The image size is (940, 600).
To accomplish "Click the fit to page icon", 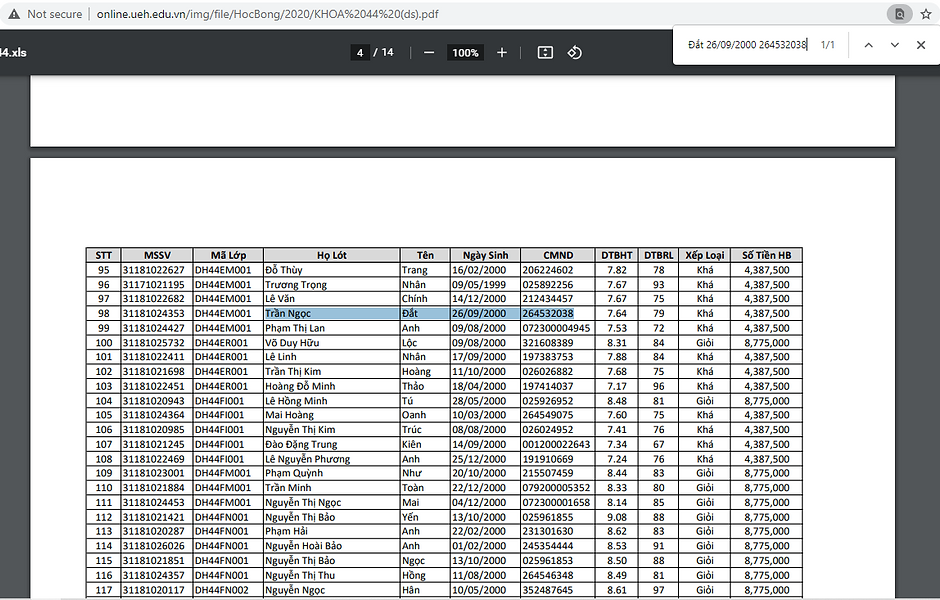I will (545, 53).
